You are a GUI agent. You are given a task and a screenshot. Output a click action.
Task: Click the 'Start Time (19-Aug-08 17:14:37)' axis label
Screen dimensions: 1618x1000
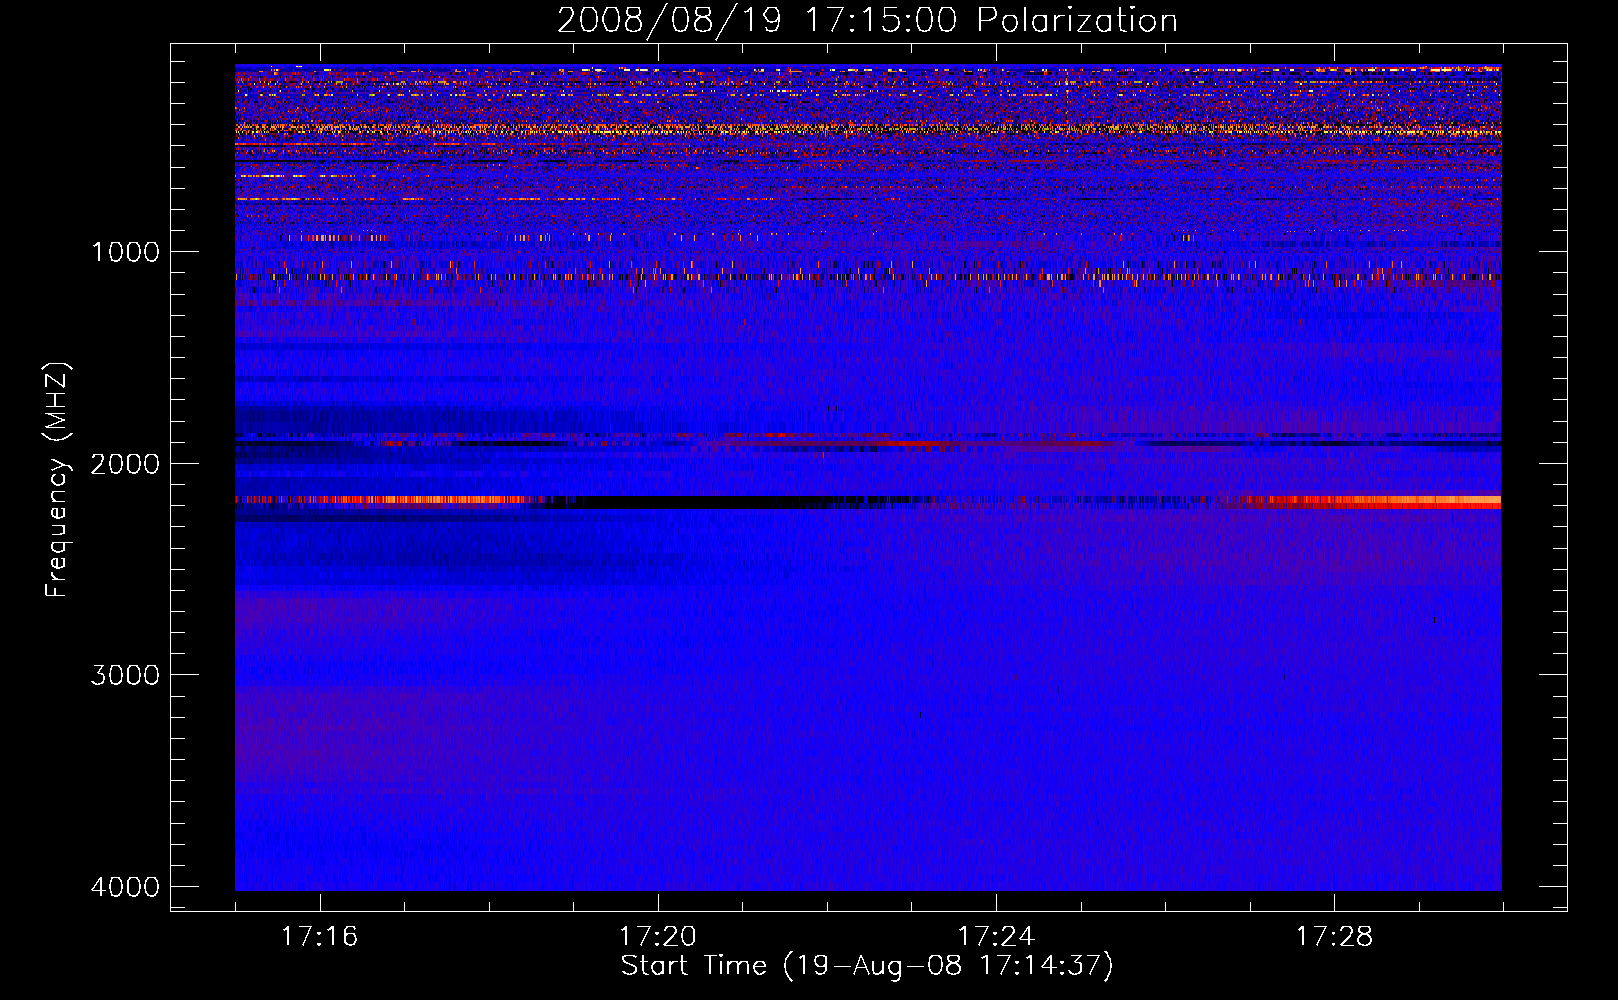click(867, 966)
